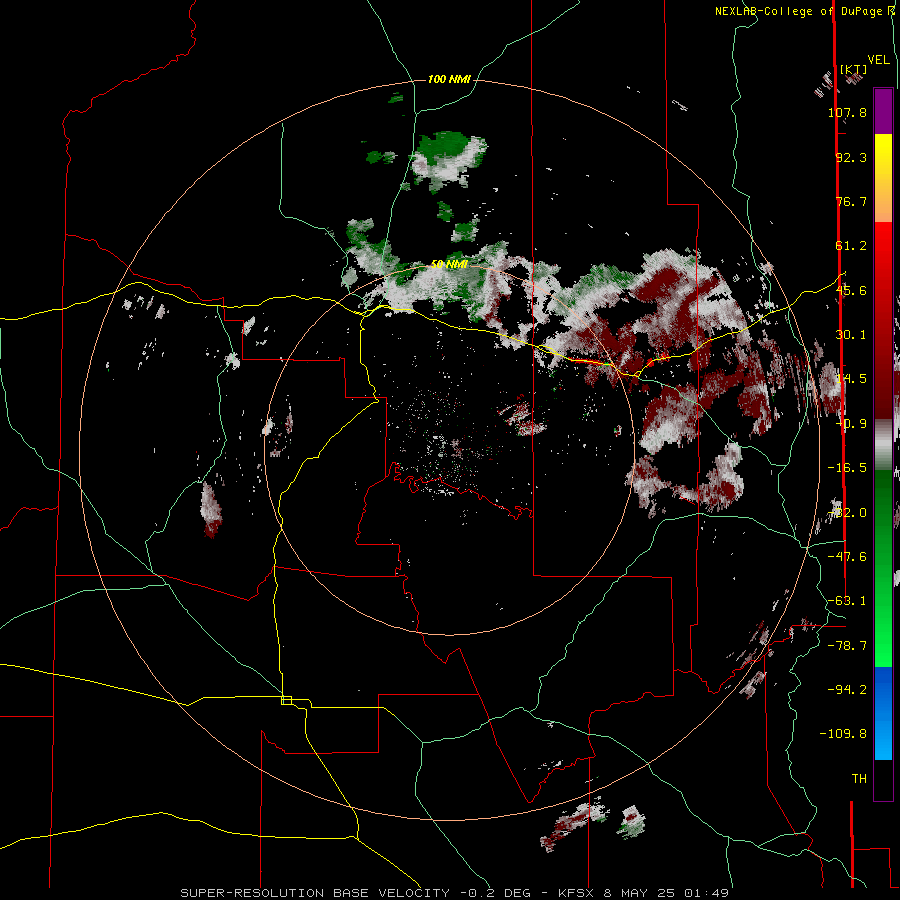
Task: Click the yellow-orange segment of the velocity color bar
Action: [x=883, y=178]
